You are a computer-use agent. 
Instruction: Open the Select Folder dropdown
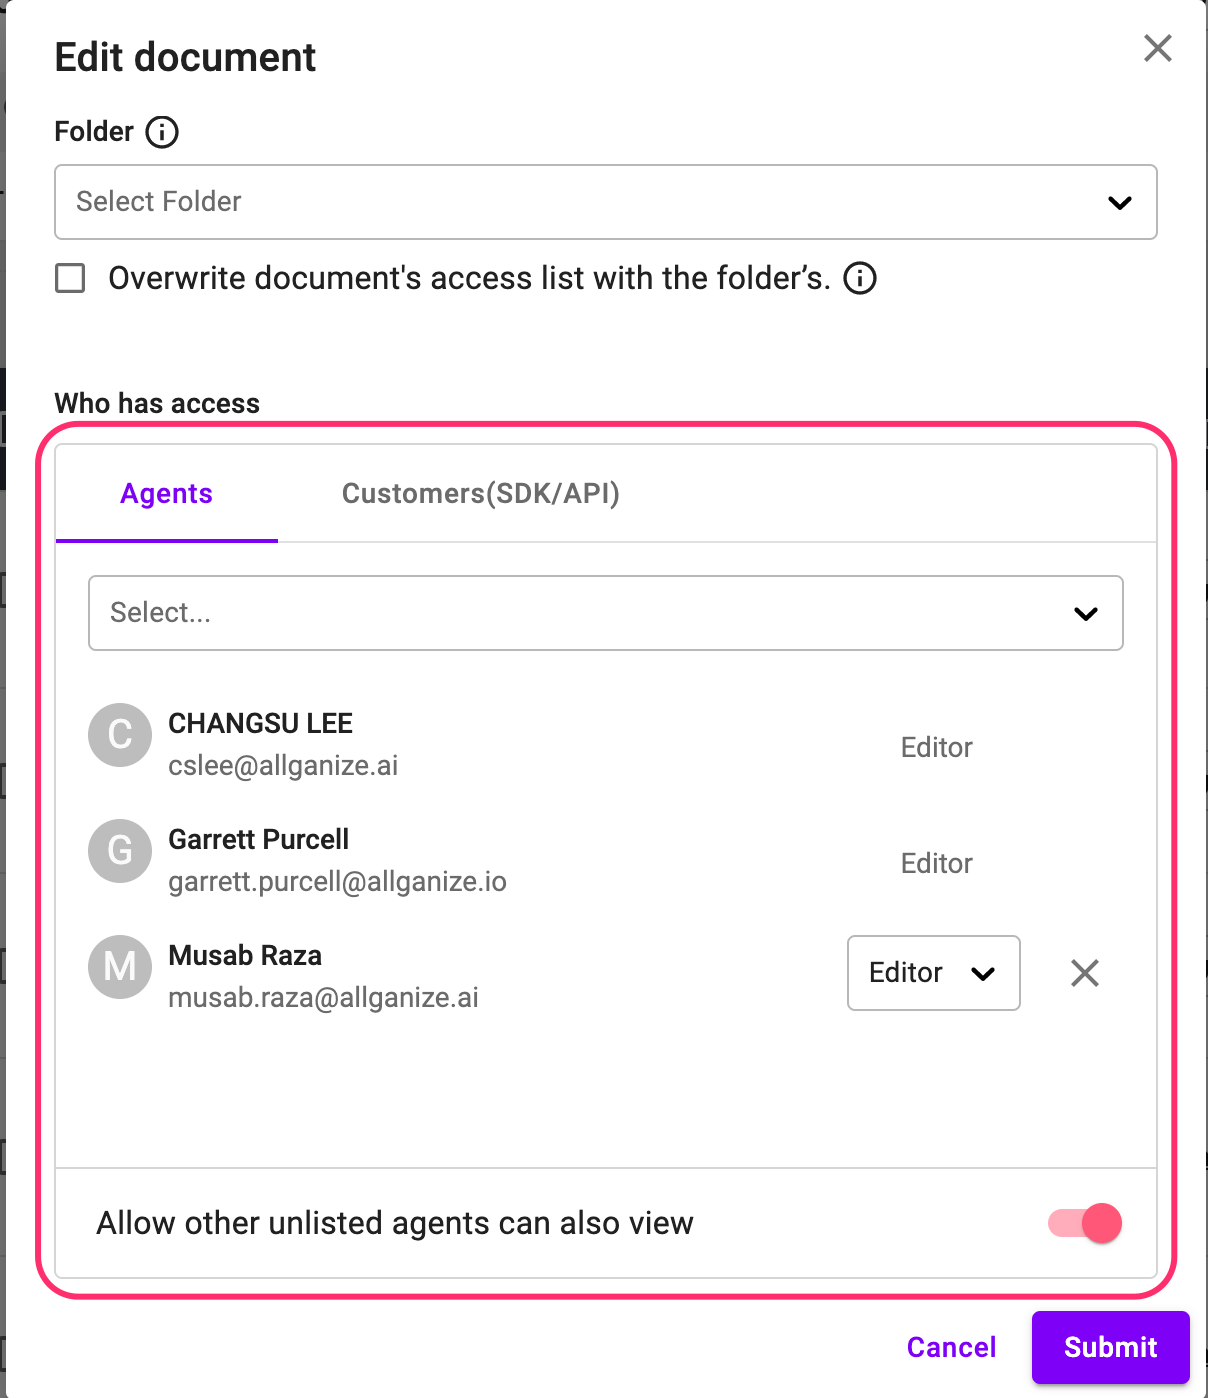[605, 202]
